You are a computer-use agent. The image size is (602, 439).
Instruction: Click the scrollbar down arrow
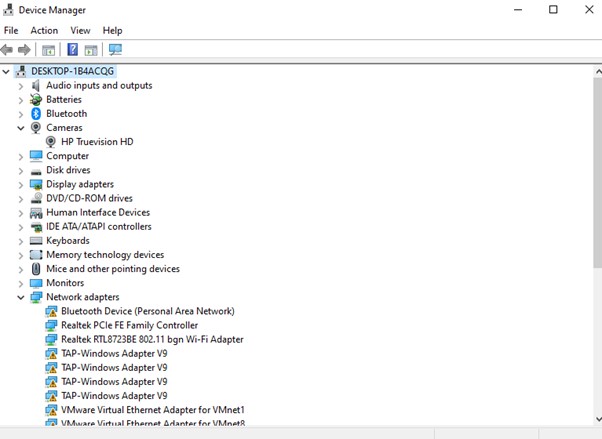598,419
